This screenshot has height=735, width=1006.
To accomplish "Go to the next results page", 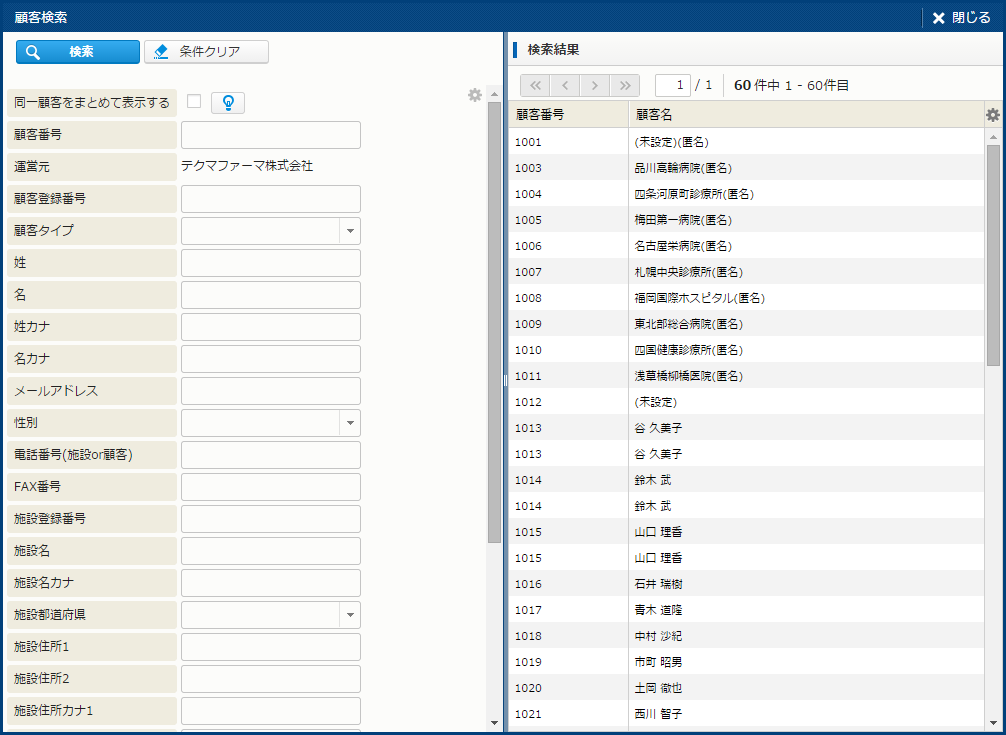I will tap(595, 85).
